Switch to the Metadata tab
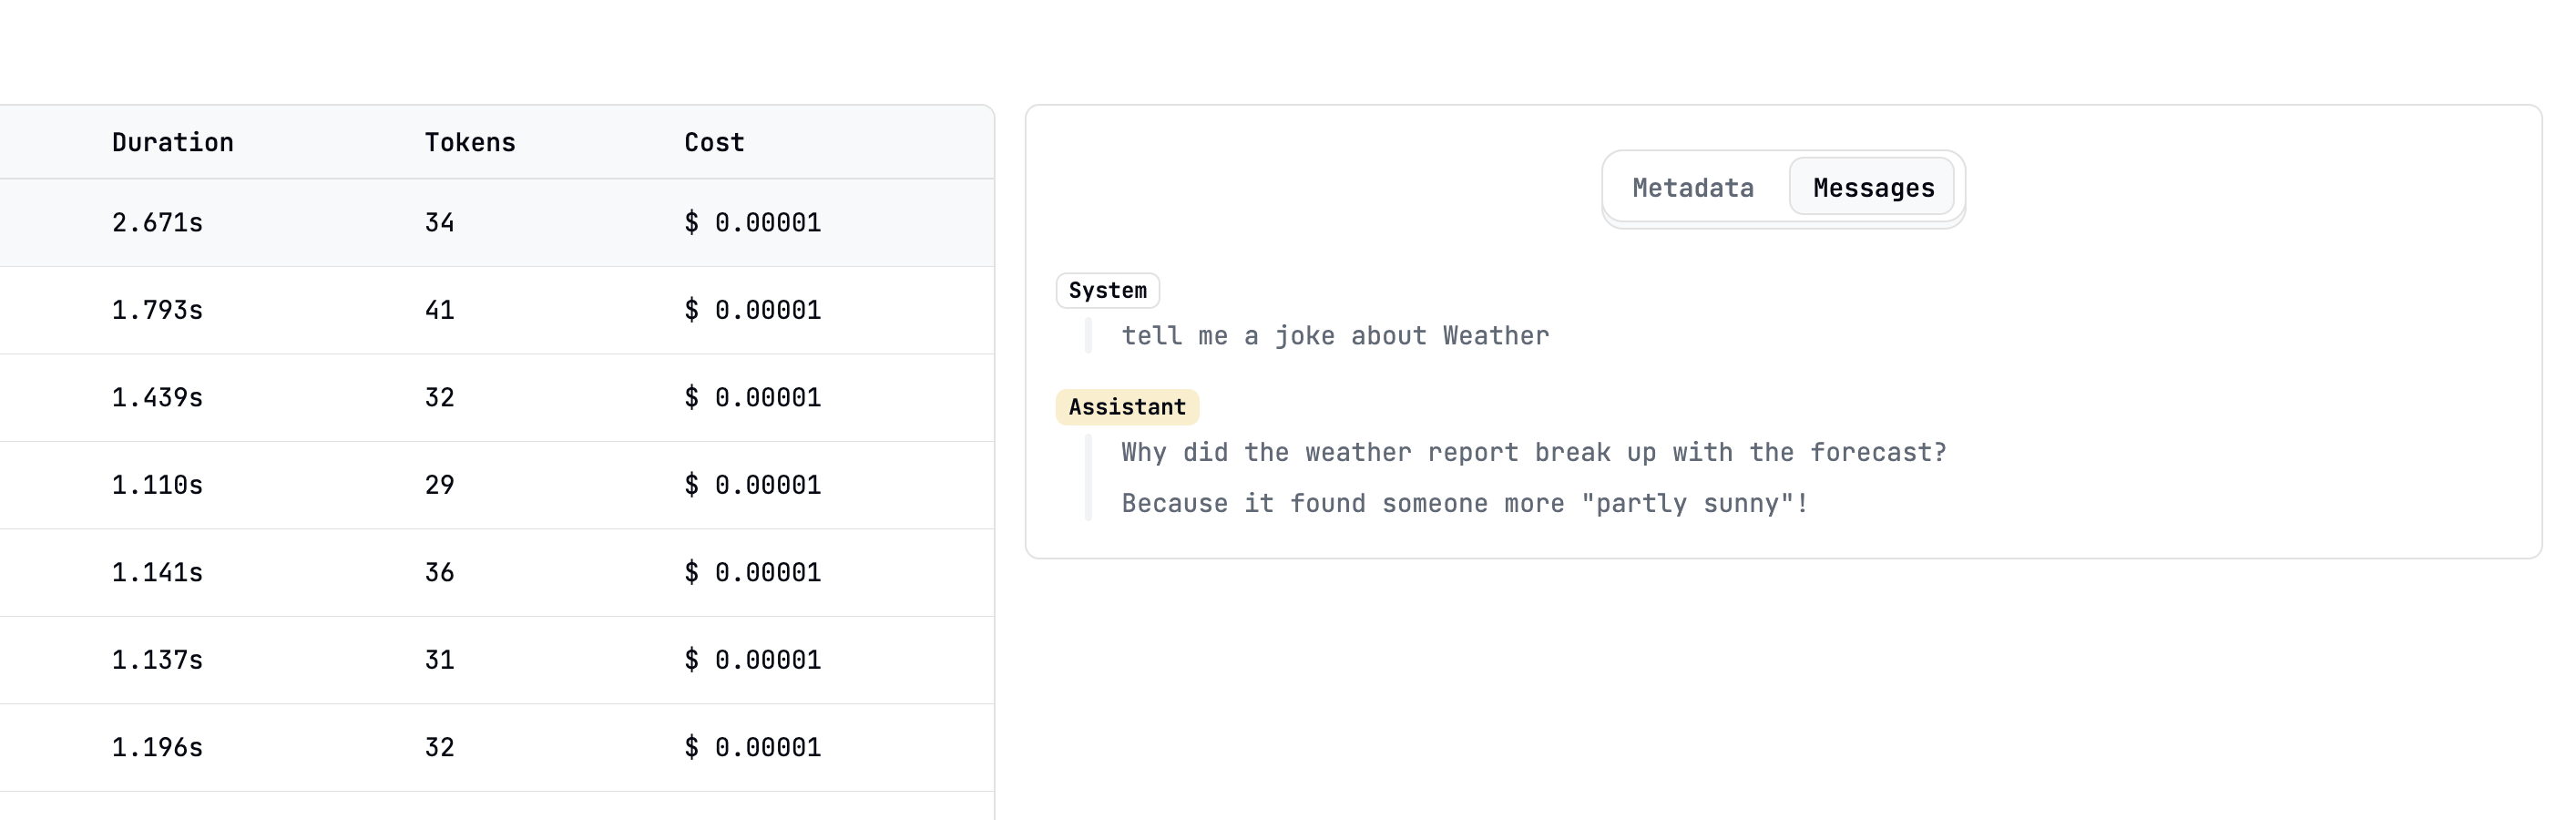Screen dimensions: 2576x820 click(x=1692, y=188)
